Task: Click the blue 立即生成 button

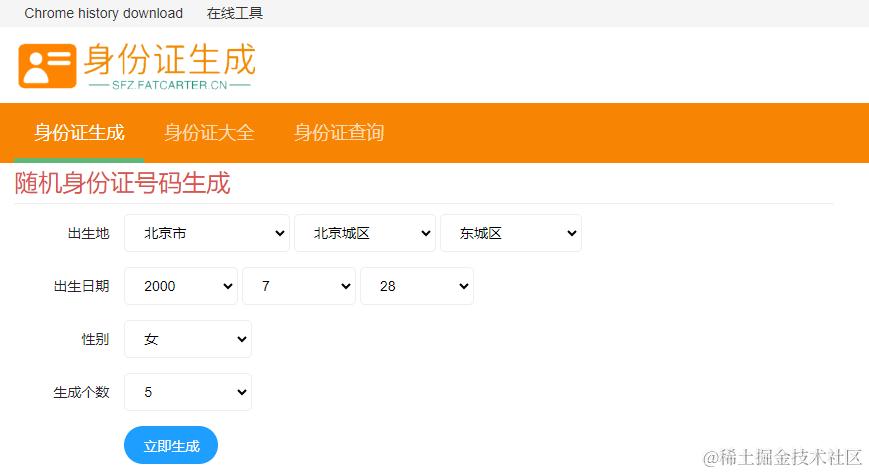Action: pyautogui.click(x=171, y=445)
